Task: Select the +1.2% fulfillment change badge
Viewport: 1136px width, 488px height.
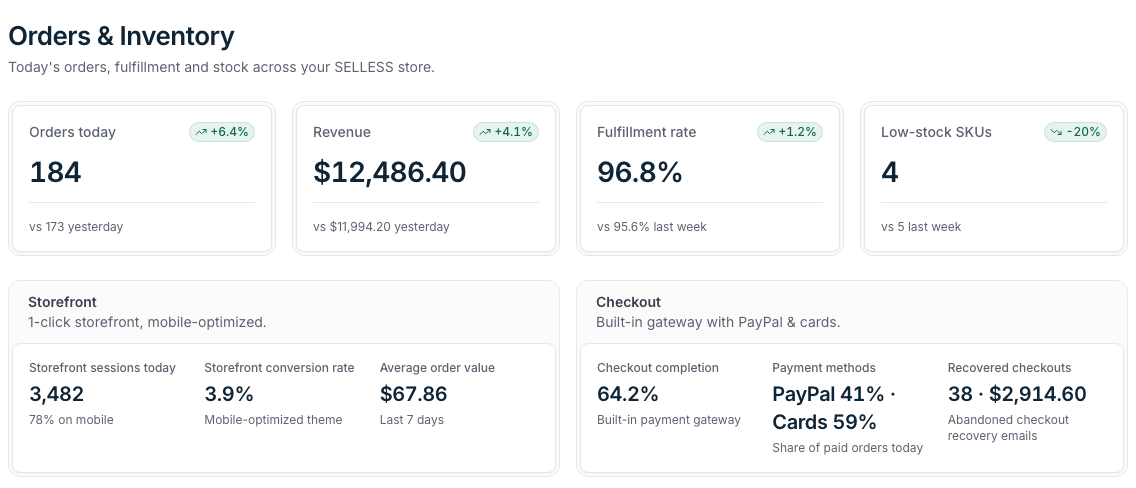Action: [x=790, y=132]
